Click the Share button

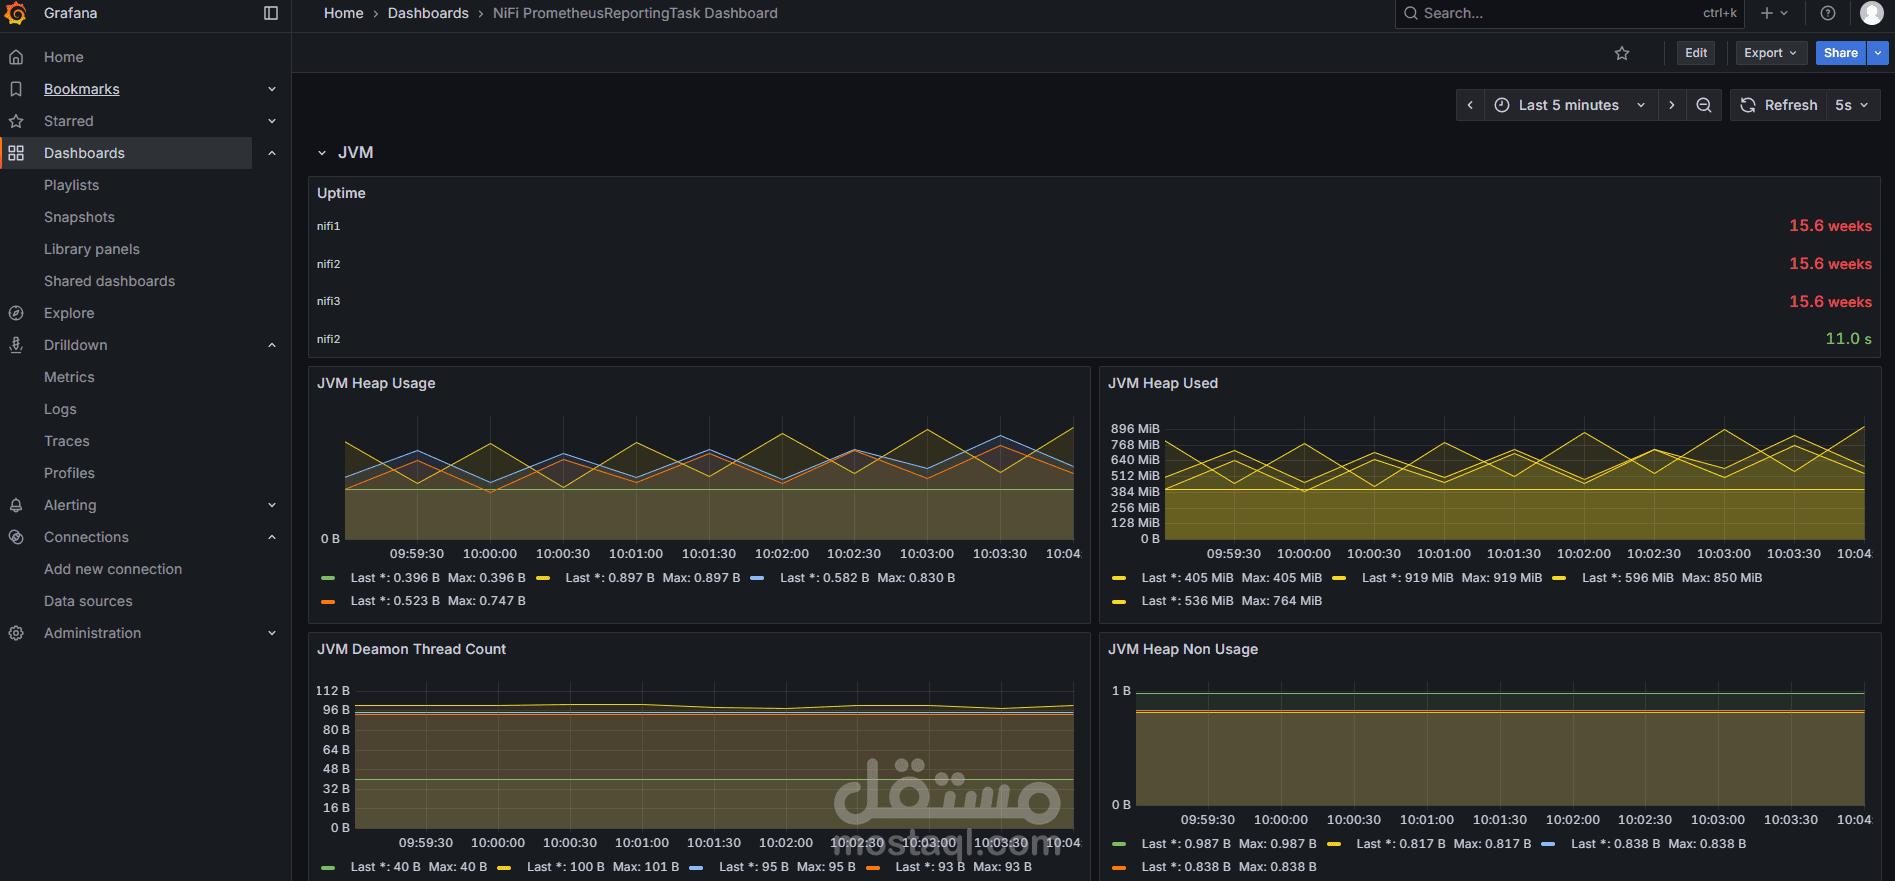click(1840, 53)
